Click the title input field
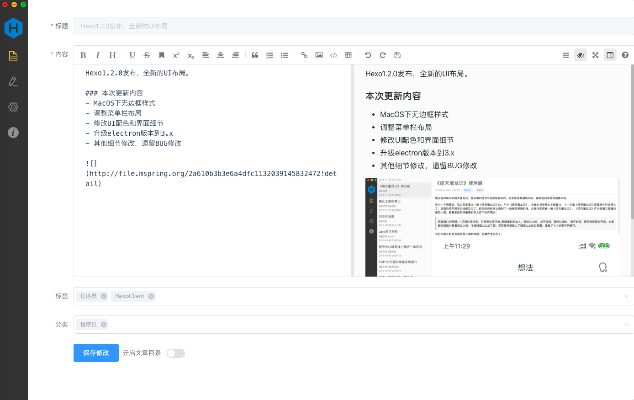The height and width of the screenshot is (400, 634). click(350, 24)
